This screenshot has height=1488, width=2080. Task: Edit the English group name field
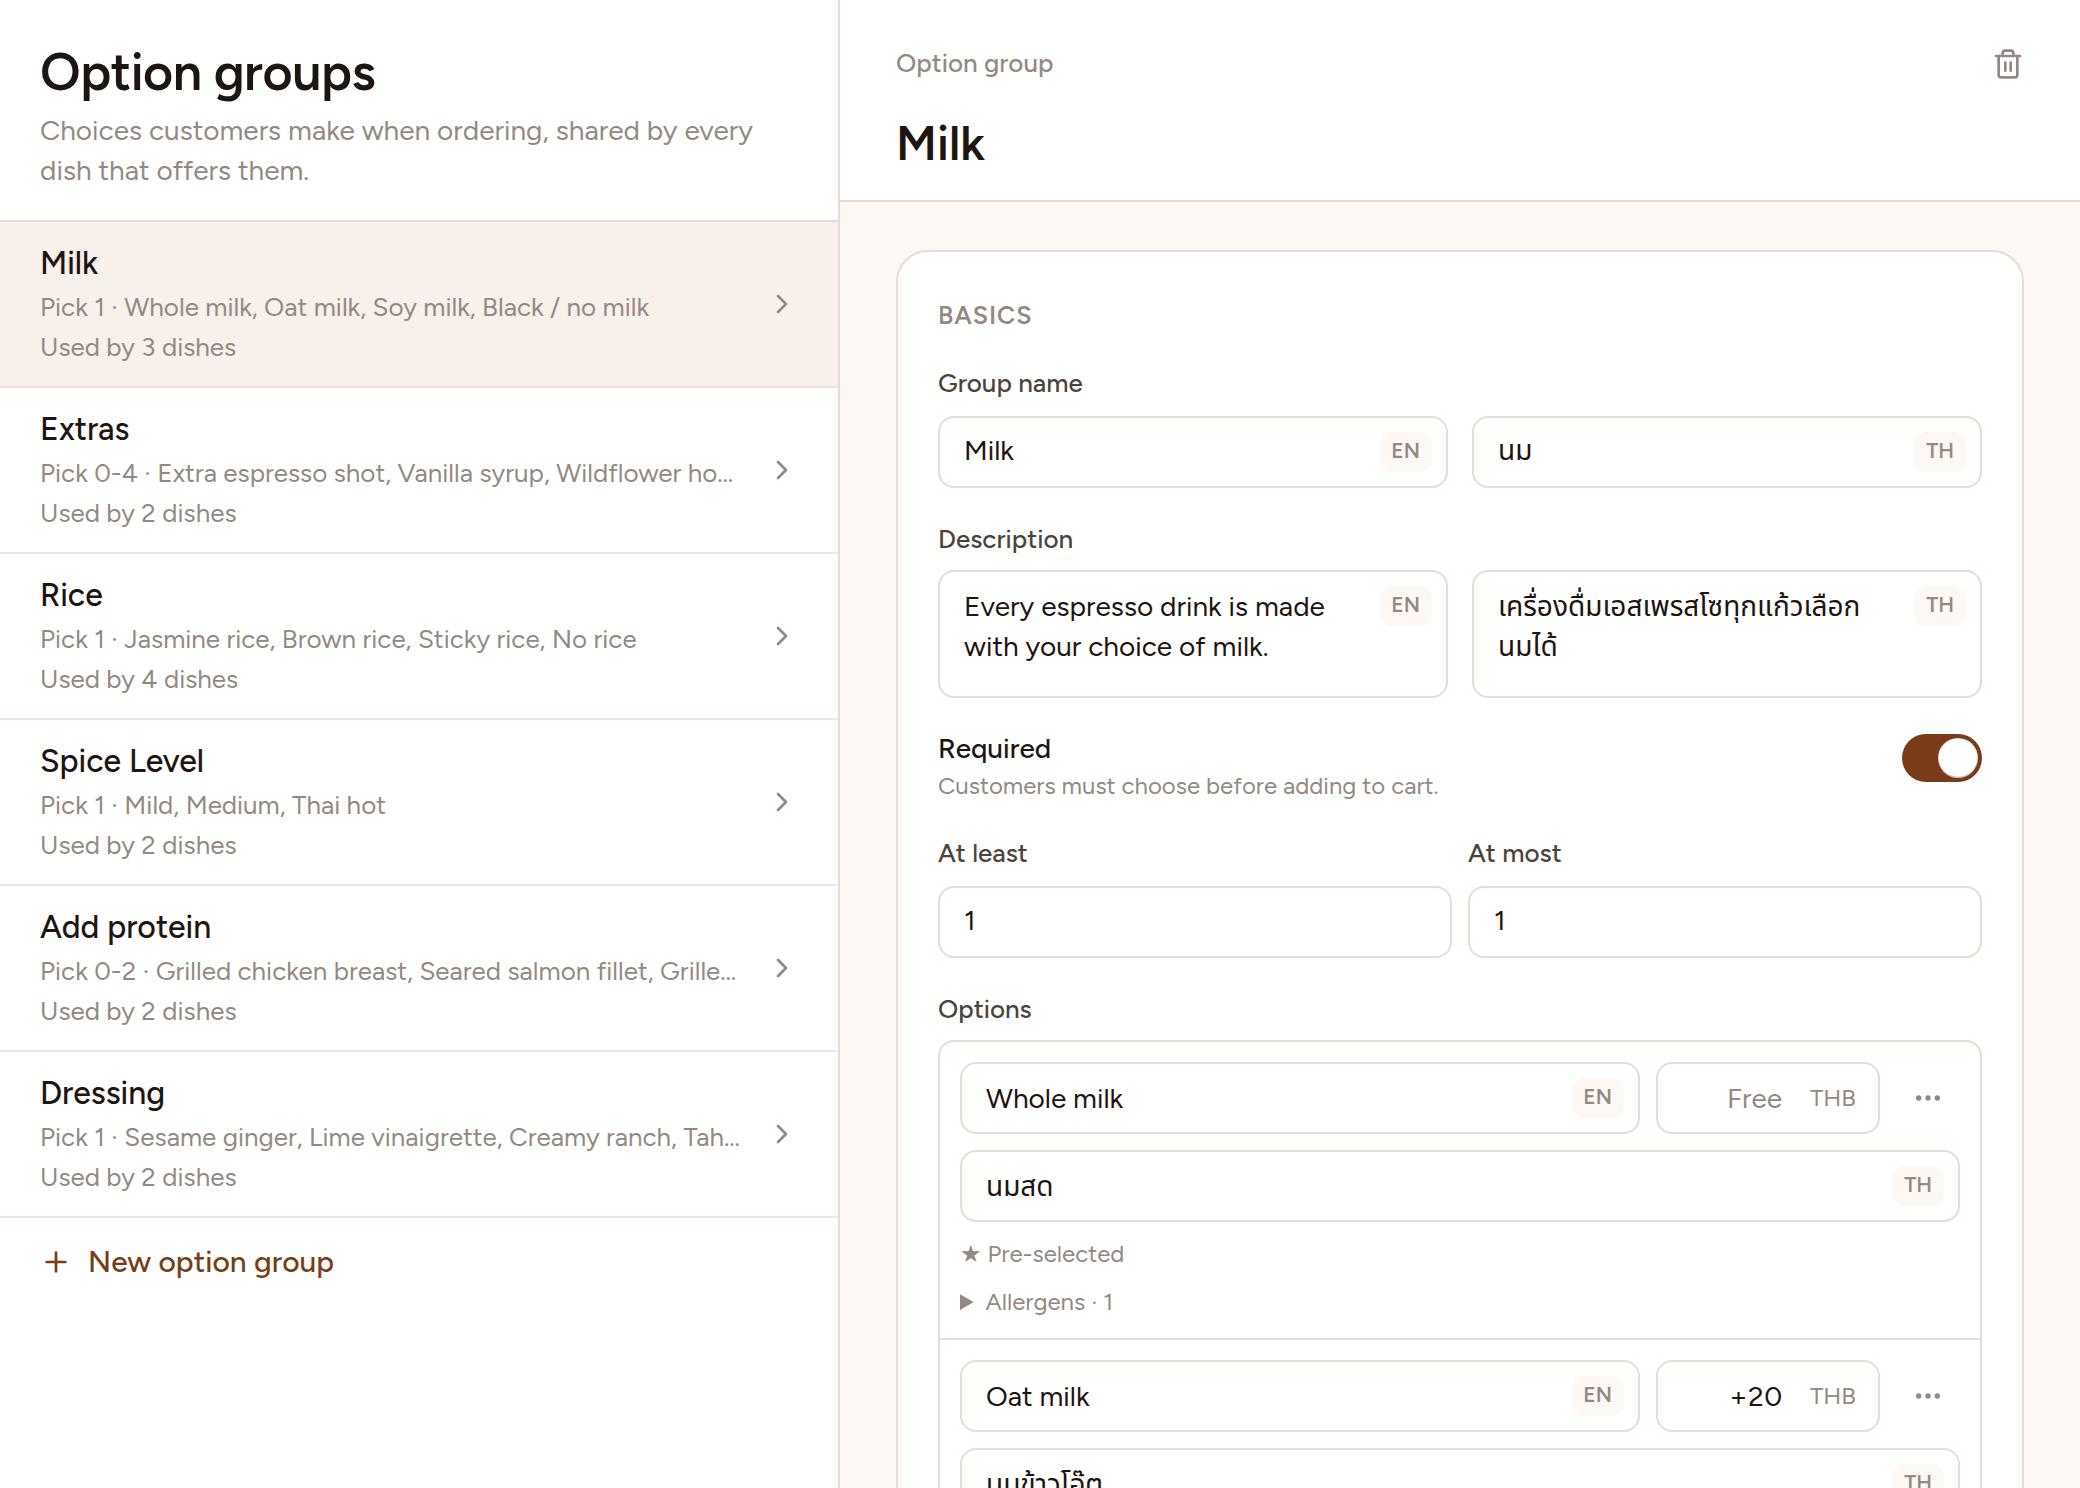1192,452
